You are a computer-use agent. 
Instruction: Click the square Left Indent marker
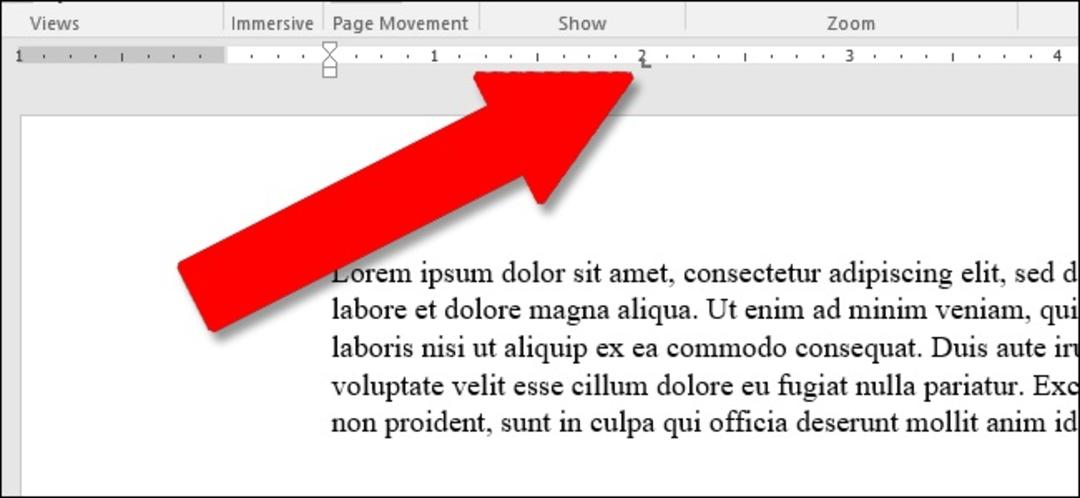tap(330, 72)
